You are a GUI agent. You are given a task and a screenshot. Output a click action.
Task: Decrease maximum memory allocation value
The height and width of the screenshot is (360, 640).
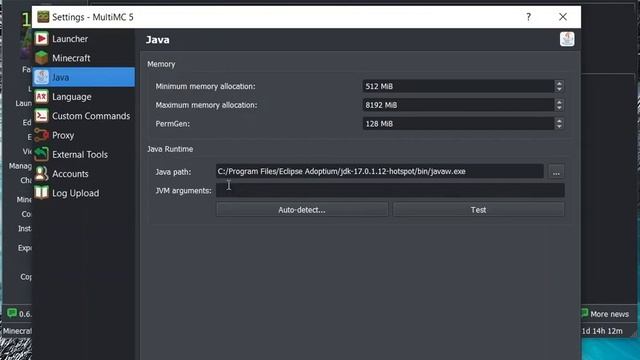(x=559, y=108)
